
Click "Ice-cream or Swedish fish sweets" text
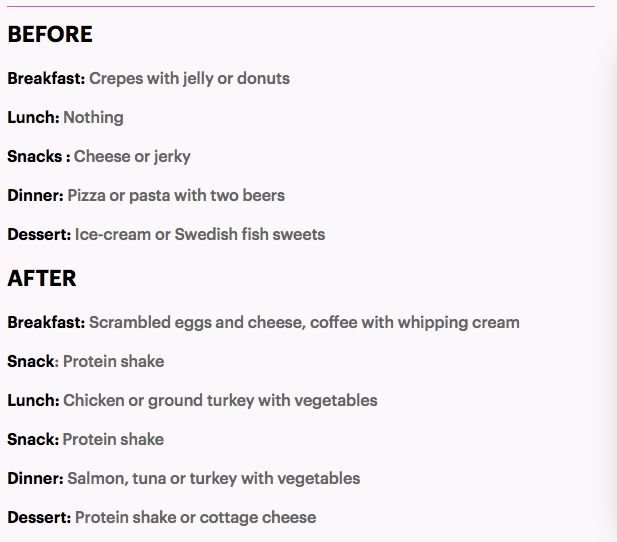click(x=200, y=235)
